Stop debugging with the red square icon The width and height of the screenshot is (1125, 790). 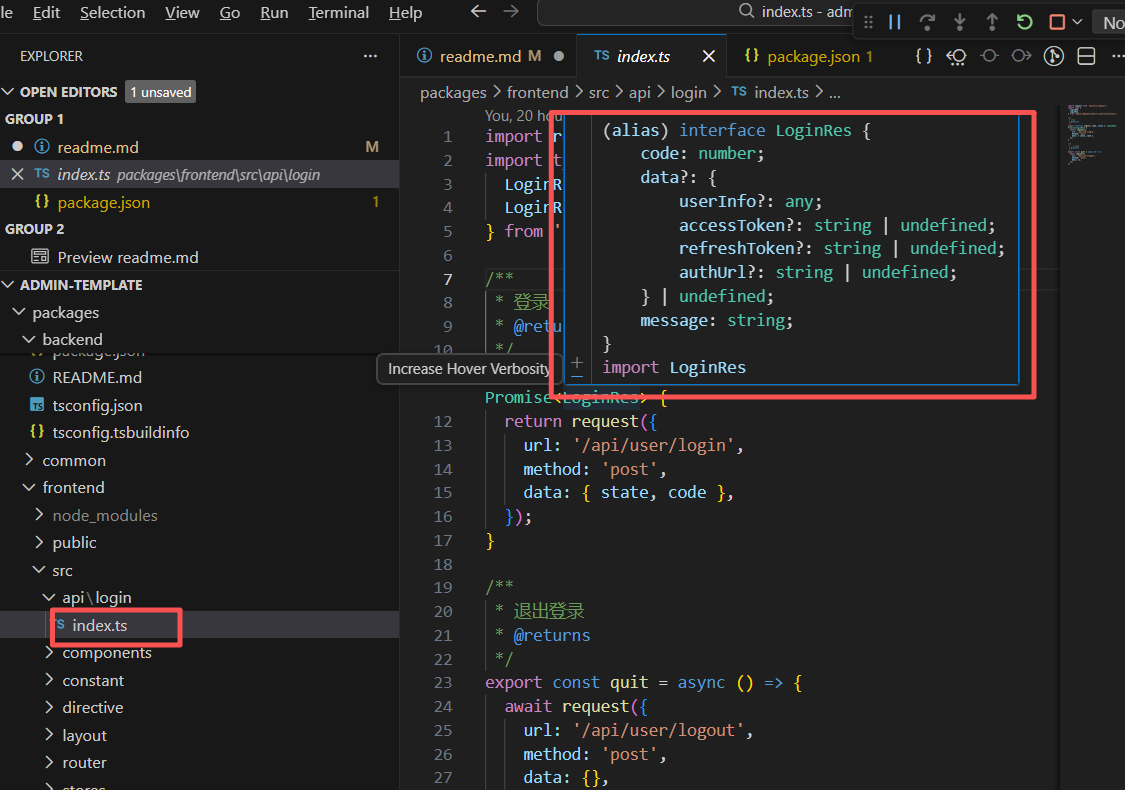[x=1057, y=22]
